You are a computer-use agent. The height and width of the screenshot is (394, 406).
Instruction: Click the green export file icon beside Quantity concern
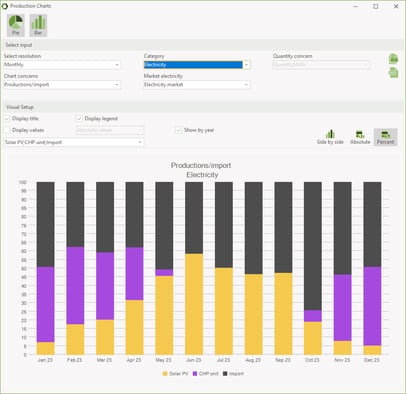coord(393,59)
